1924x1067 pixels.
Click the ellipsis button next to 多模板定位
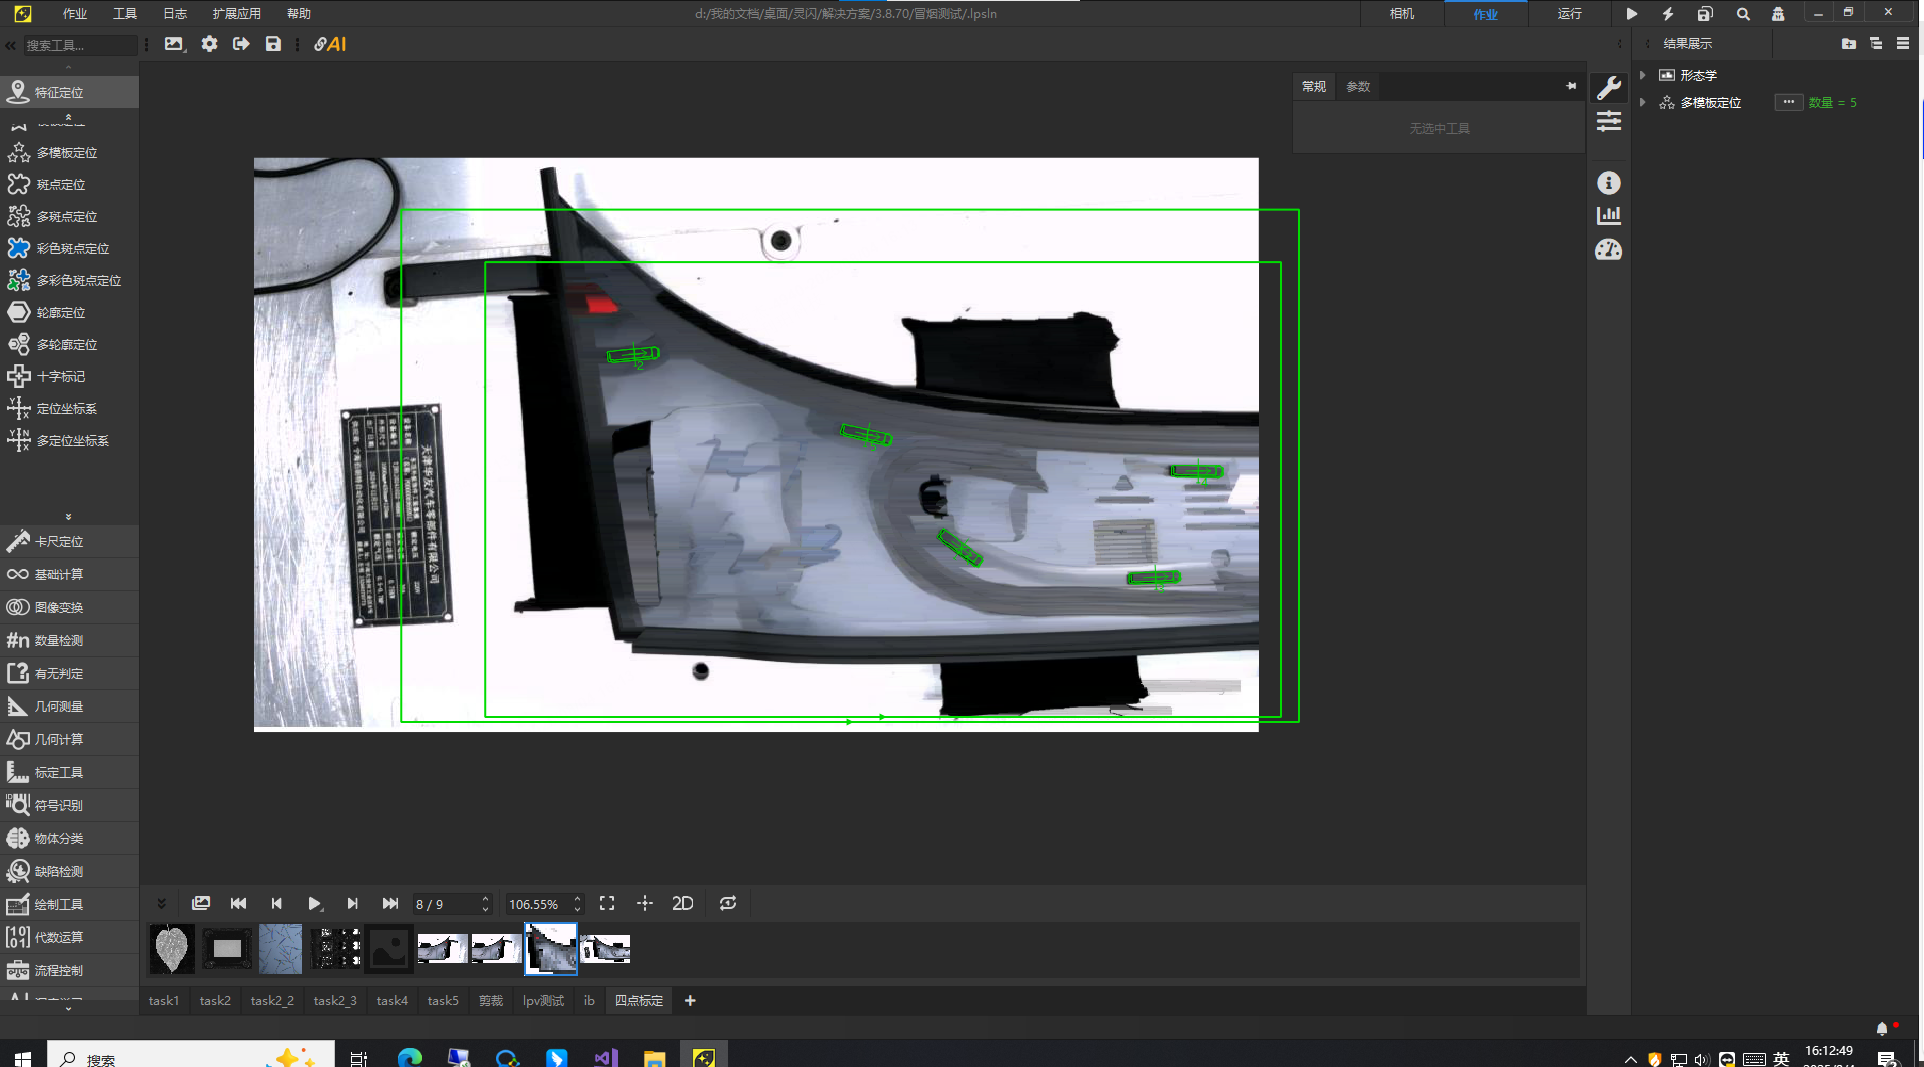[1788, 103]
